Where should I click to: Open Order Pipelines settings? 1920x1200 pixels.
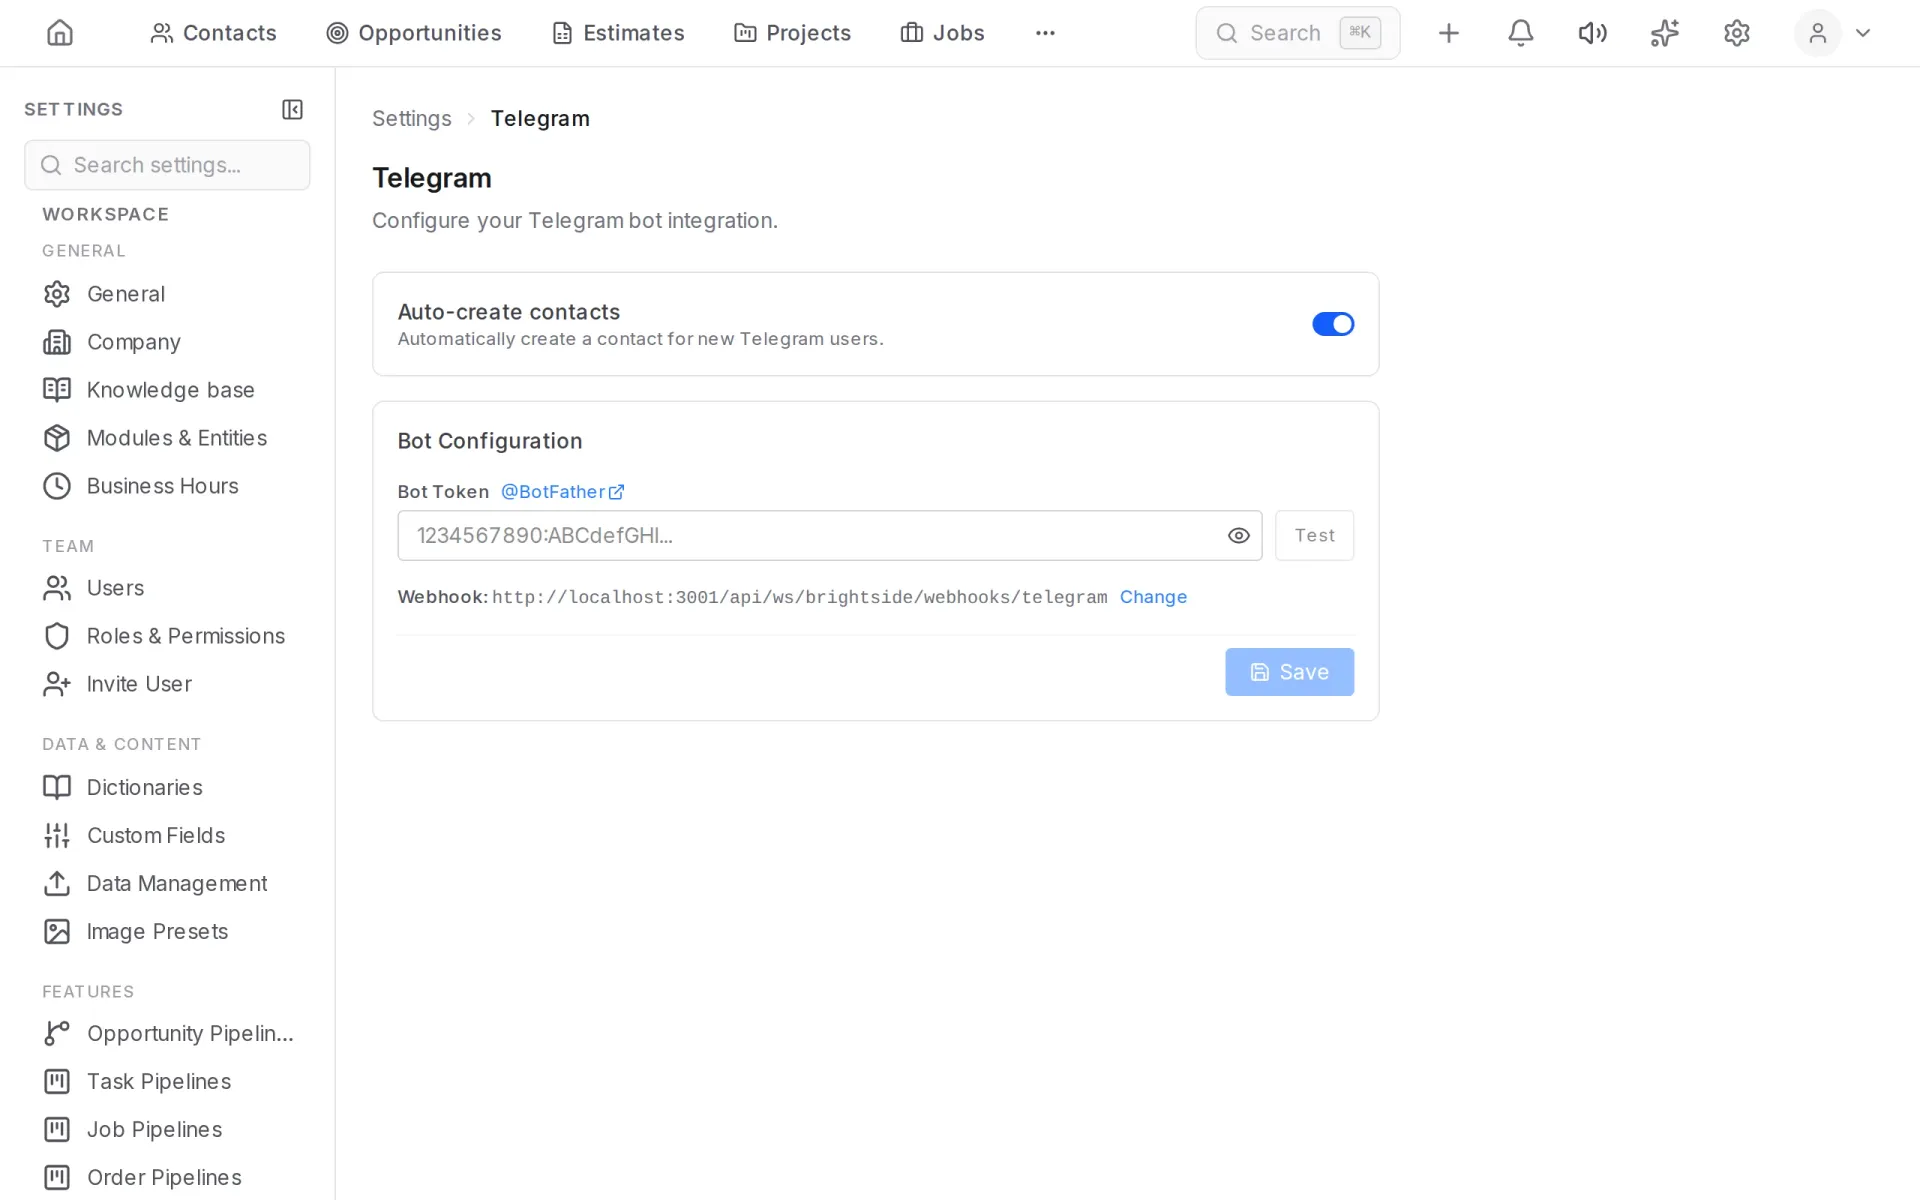pyautogui.click(x=167, y=1177)
